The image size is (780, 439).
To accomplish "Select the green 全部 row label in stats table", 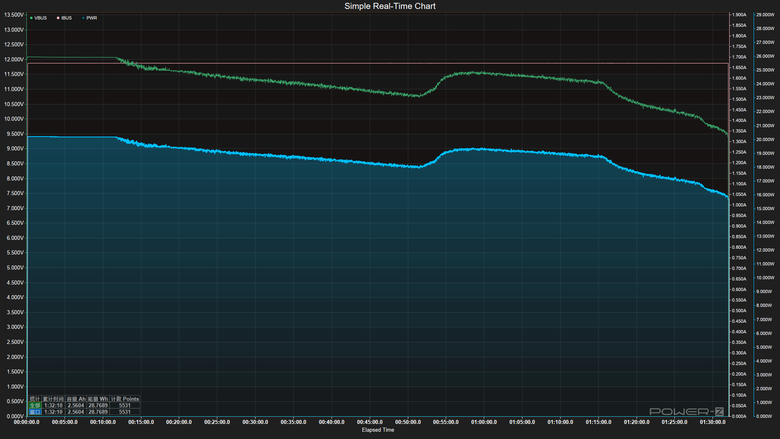I will (x=35, y=405).
